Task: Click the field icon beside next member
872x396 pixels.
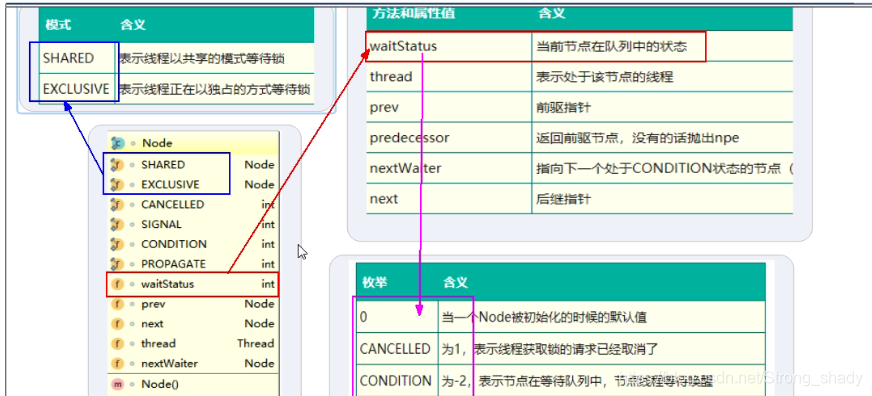Action: pos(117,324)
